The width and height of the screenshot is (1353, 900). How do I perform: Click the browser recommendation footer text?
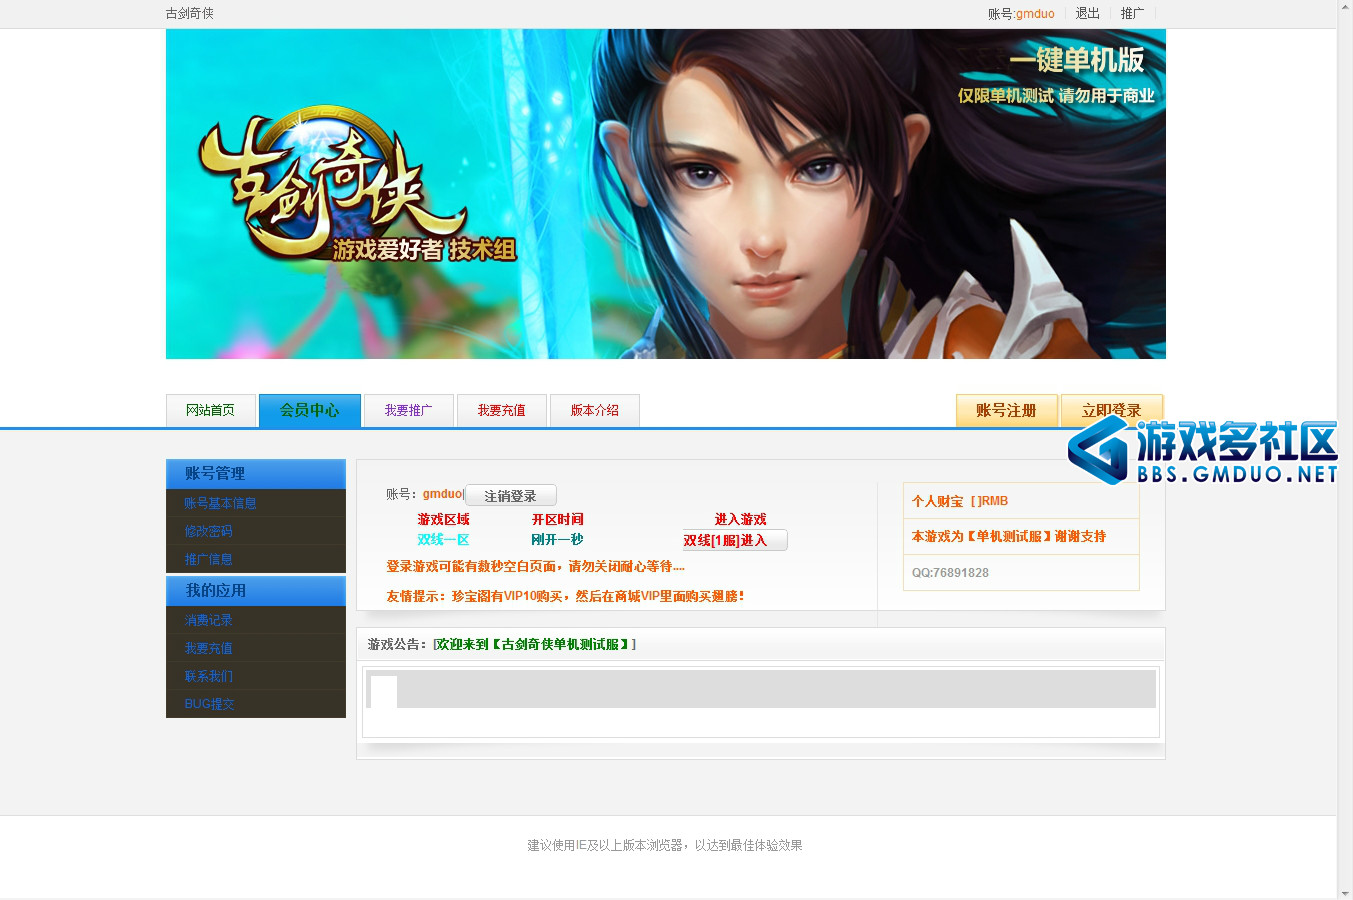665,845
